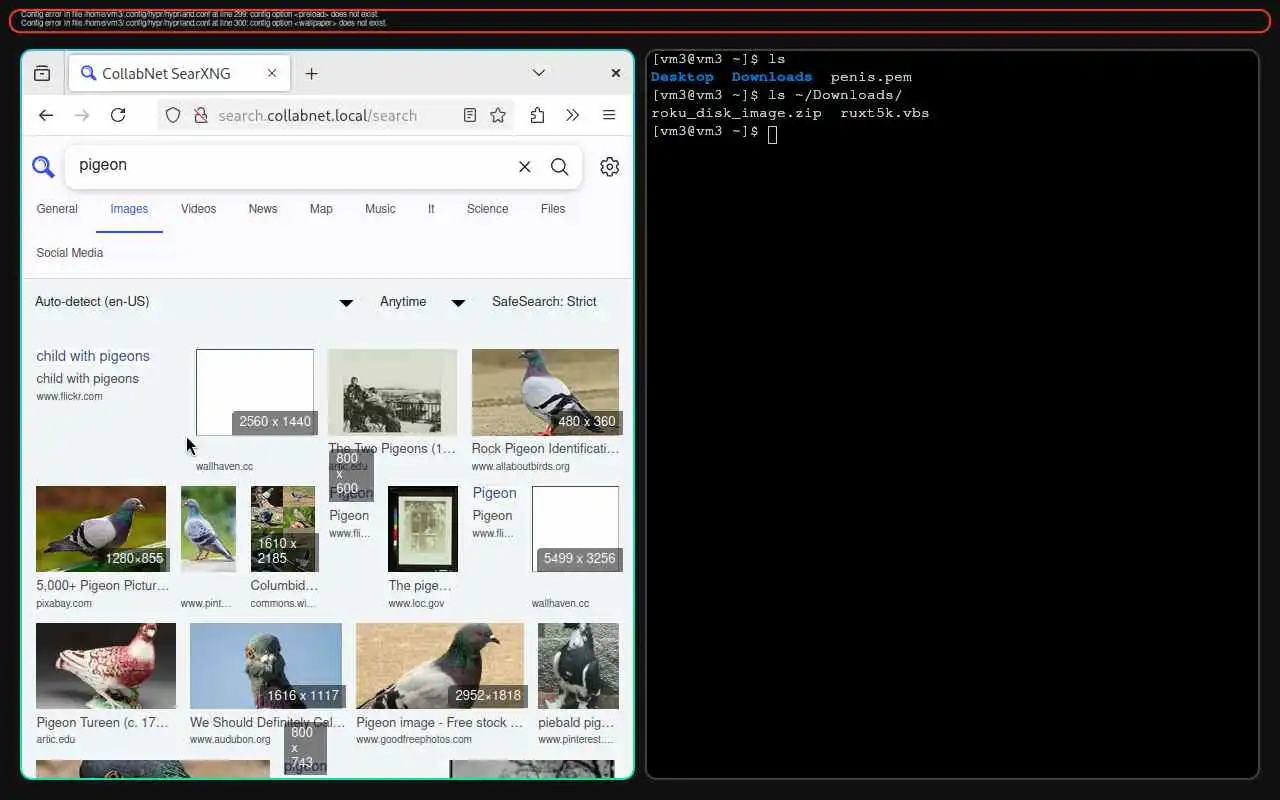Click the SearXNG magnifier logo
Viewport: 1280px width, 800px height.
click(43, 167)
